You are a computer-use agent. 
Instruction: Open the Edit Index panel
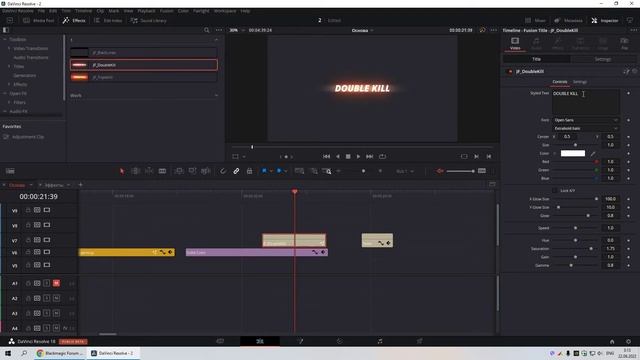tap(108, 20)
